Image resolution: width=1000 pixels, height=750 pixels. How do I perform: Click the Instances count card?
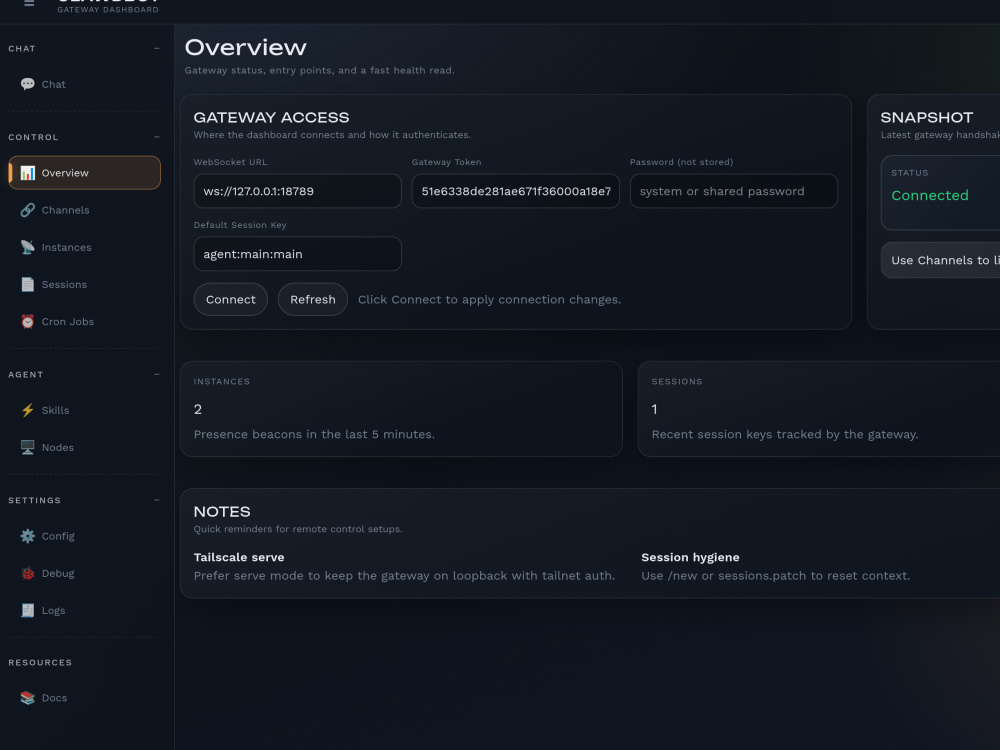(x=401, y=409)
